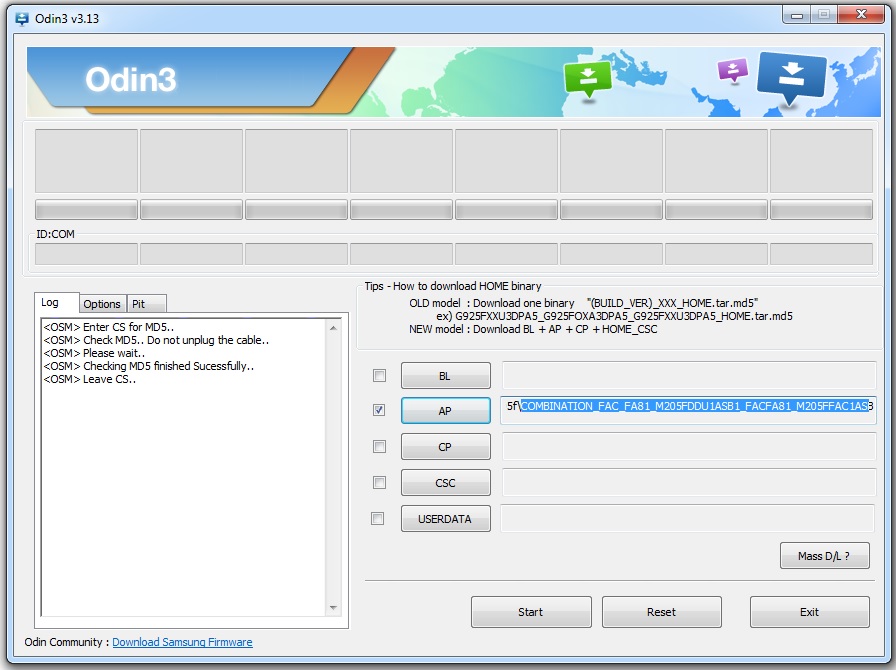Click the log scrollbar up arrow
Screen dimensions: 896x670
(x=333, y=328)
